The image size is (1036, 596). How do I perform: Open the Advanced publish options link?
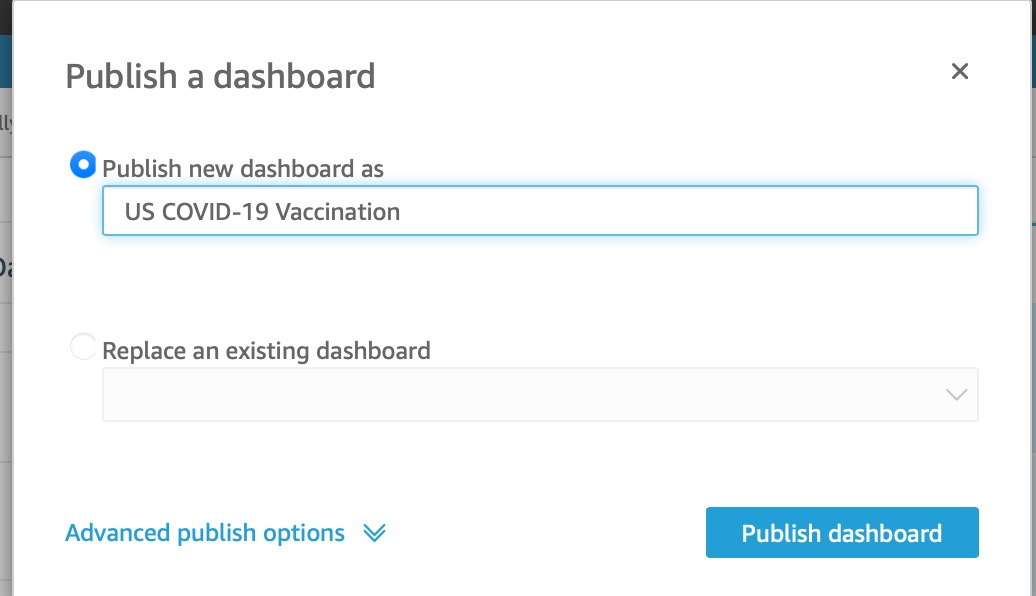tap(205, 533)
